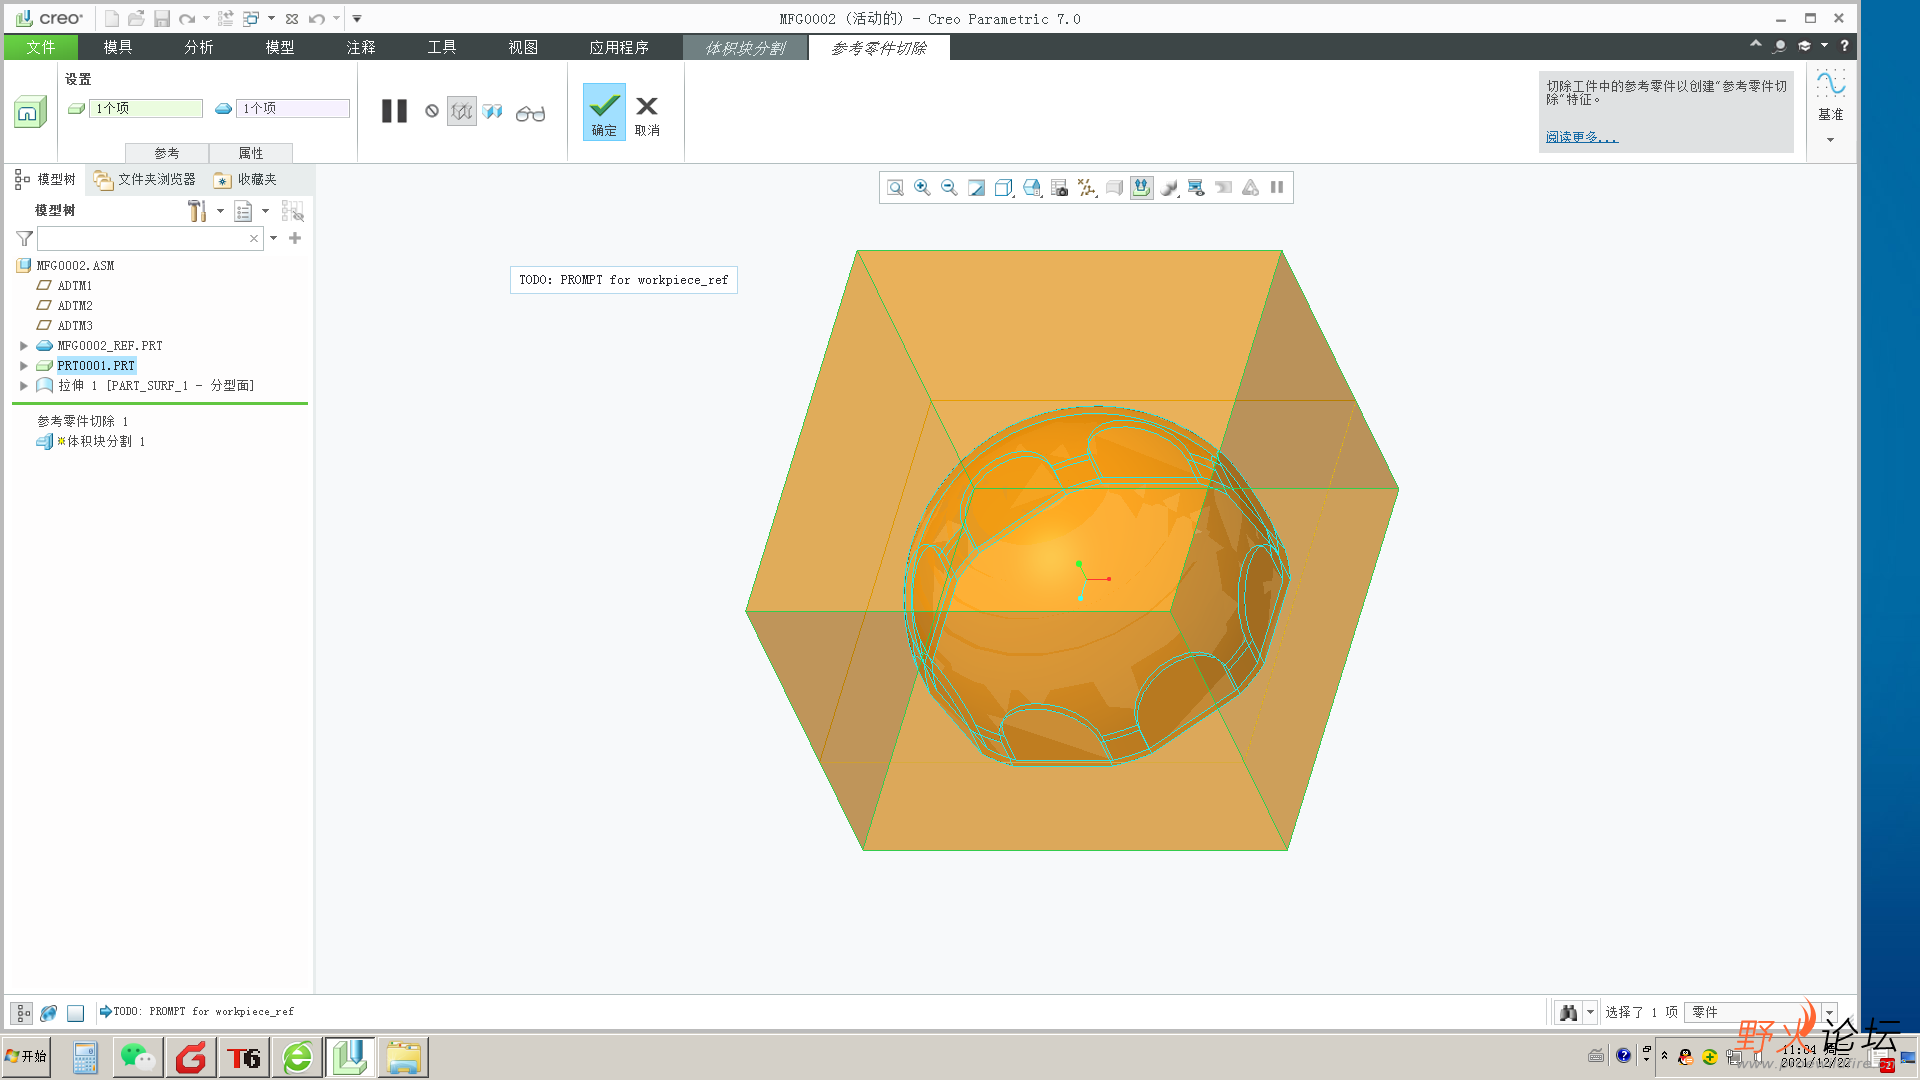Toggle the model tree pane icon in status bar
The width and height of the screenshot is (1920, 1080).
coord(22,1012)
